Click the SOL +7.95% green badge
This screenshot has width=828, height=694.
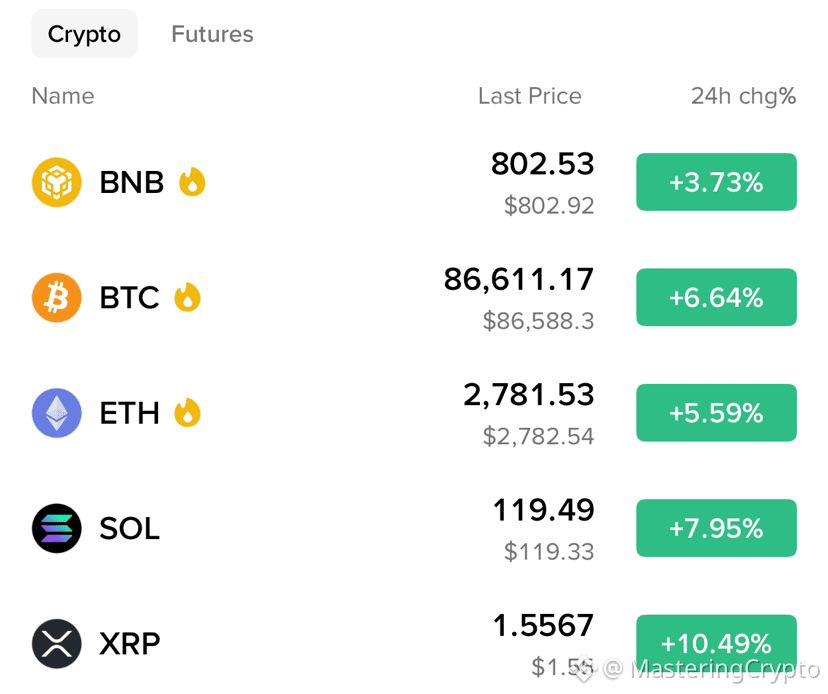coord(717,528)
